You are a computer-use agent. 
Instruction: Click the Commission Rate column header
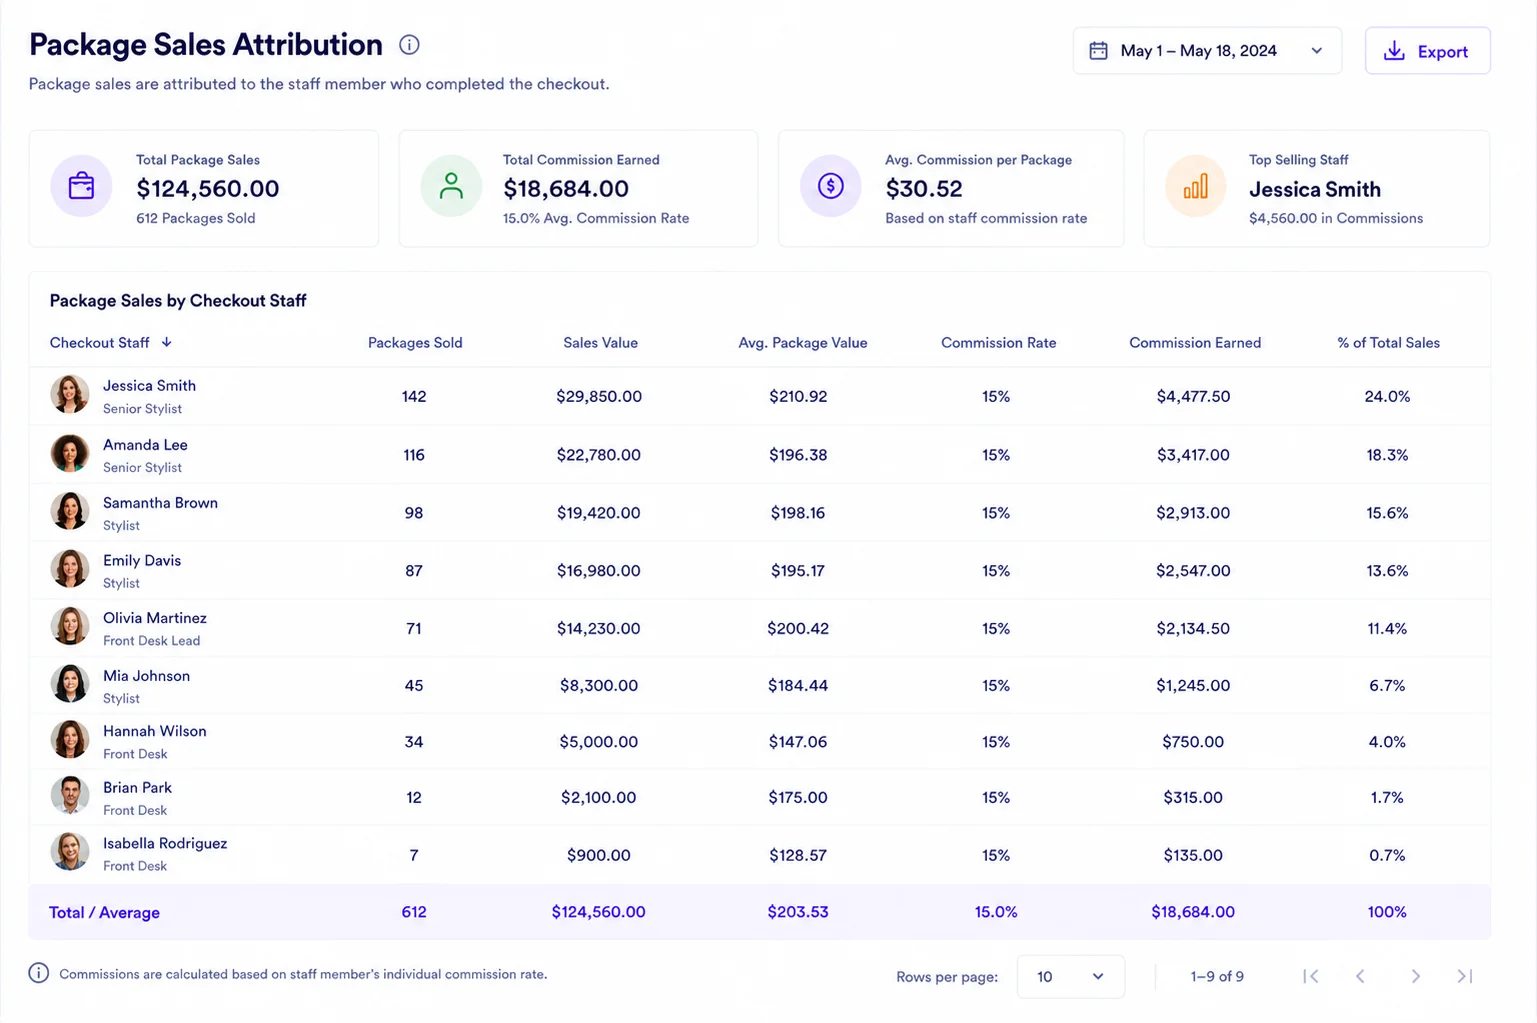click(x=998, y=343)
